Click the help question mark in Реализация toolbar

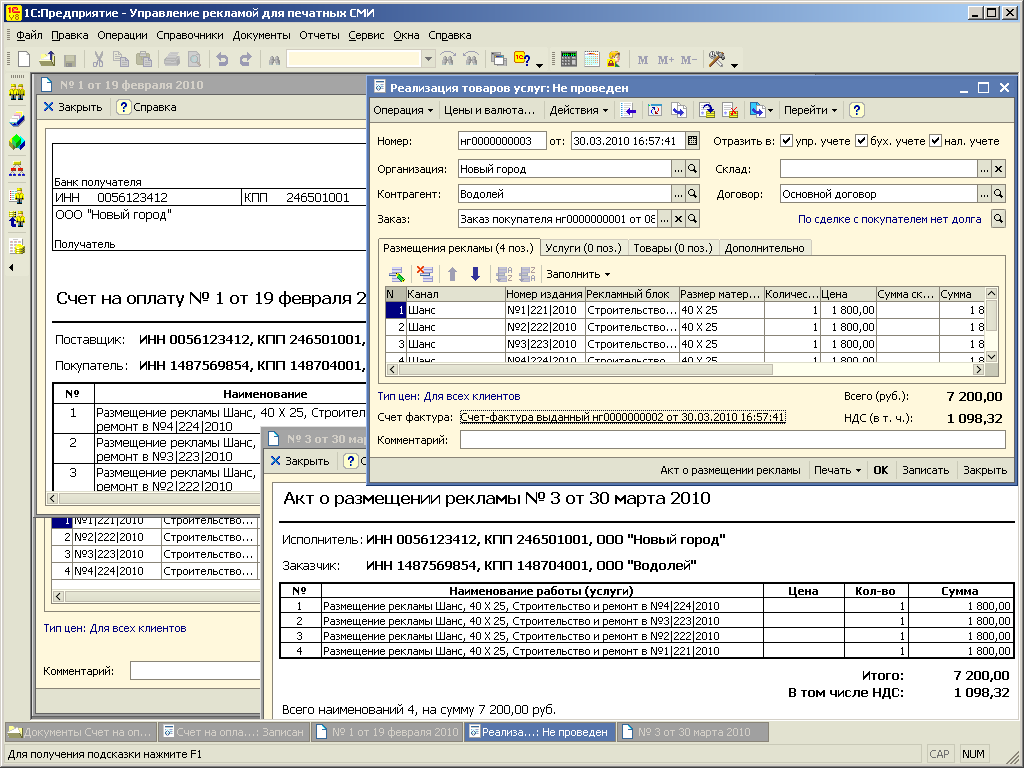(x=856, y=110)
